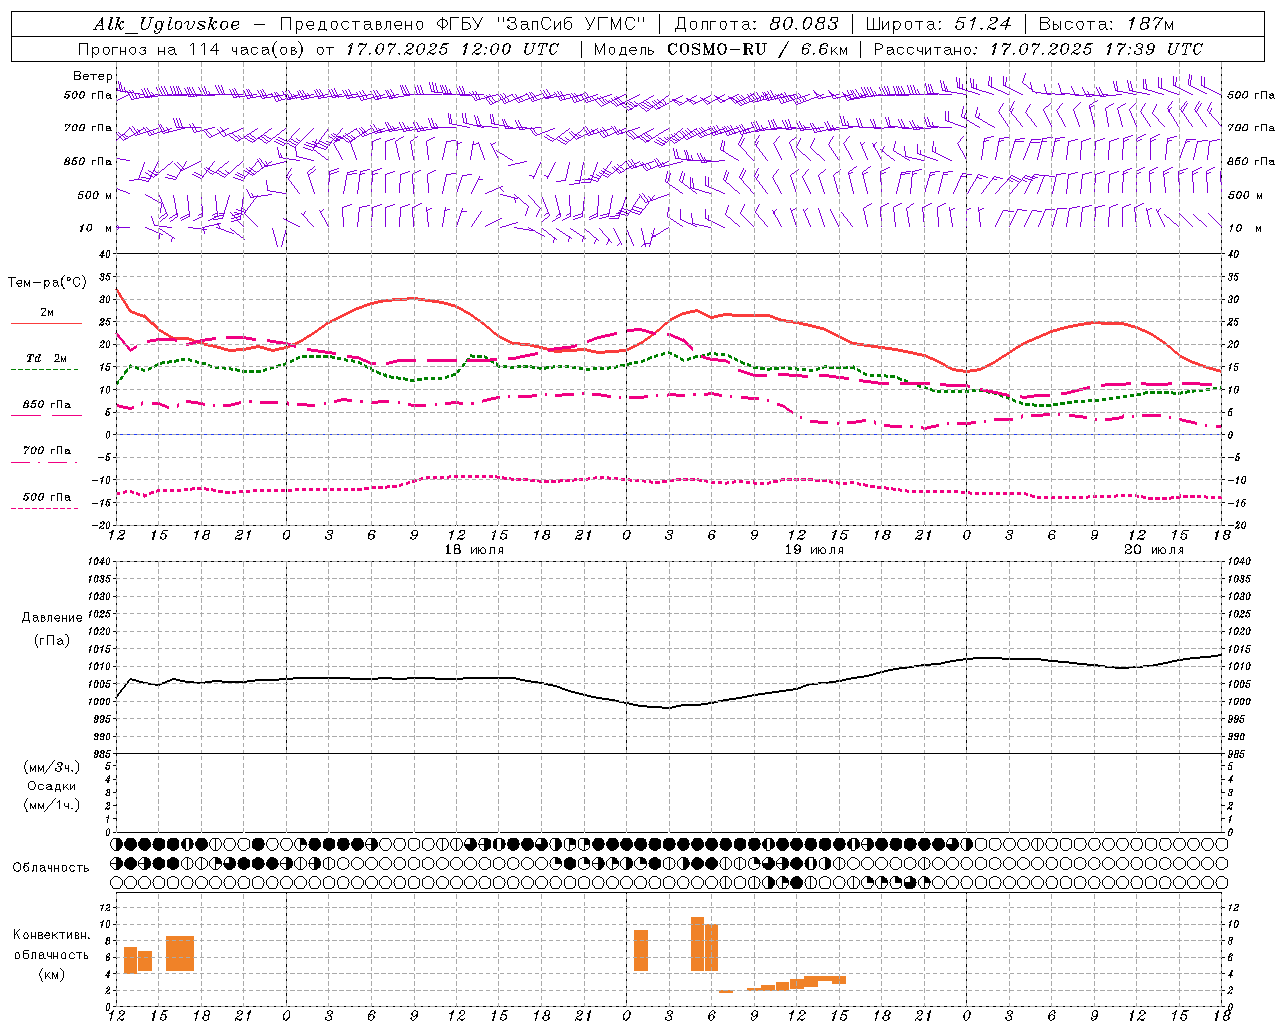Click the 'Рассчитано: 17.07.2025 17:39 UTC' timestamp
Image resolution: width=1280 pixels, height=1024 pixels.
(x=1038, y=49)
